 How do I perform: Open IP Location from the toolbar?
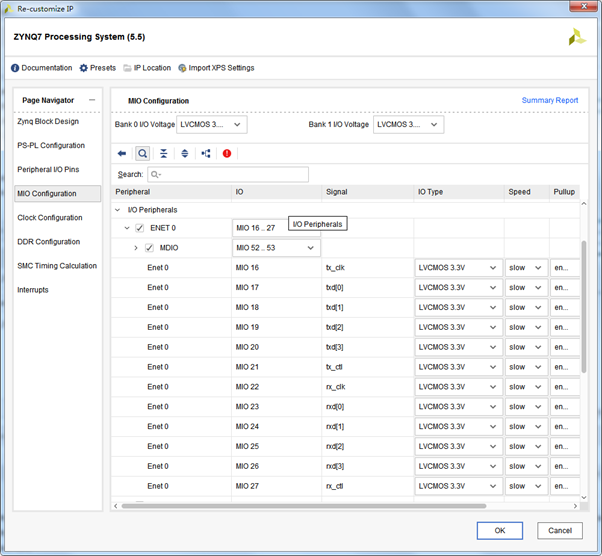click(x=147, y=68)
